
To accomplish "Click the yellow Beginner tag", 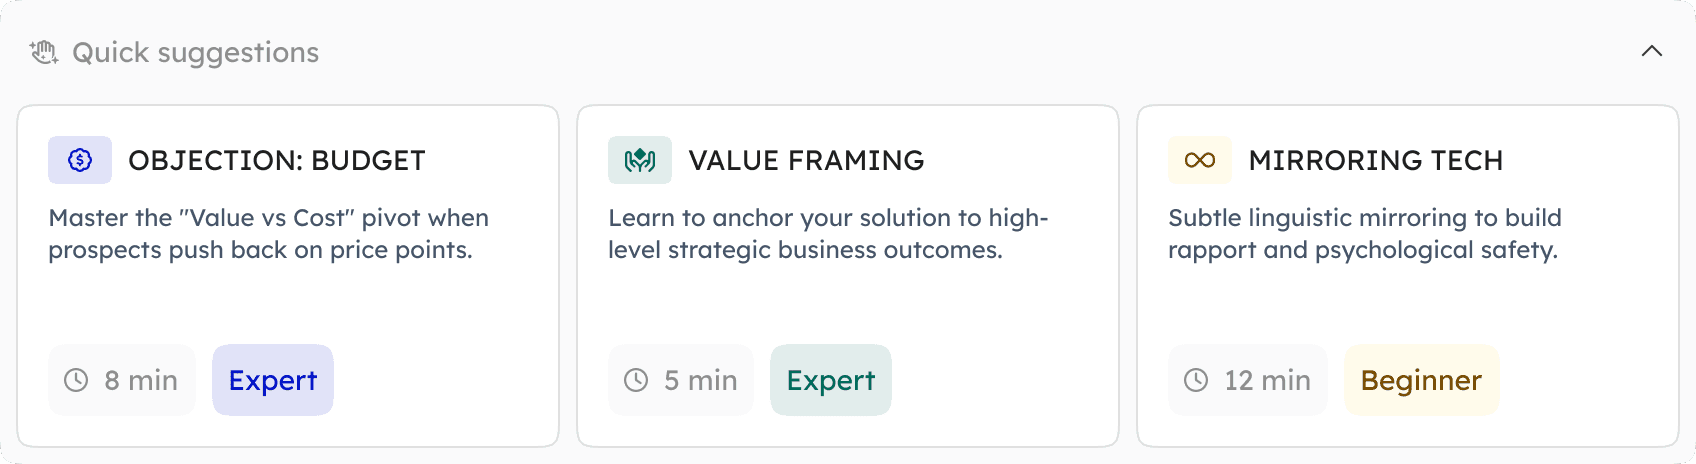I will click(1422, 380).
